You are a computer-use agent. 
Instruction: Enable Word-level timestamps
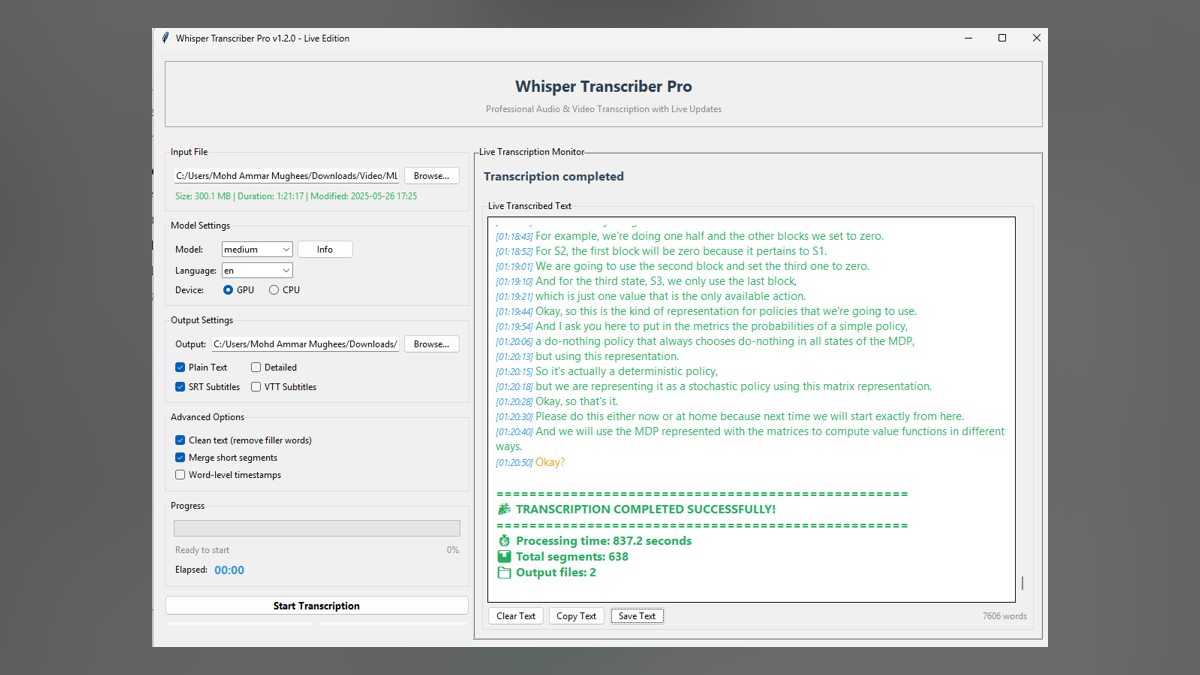pos(180,475)
